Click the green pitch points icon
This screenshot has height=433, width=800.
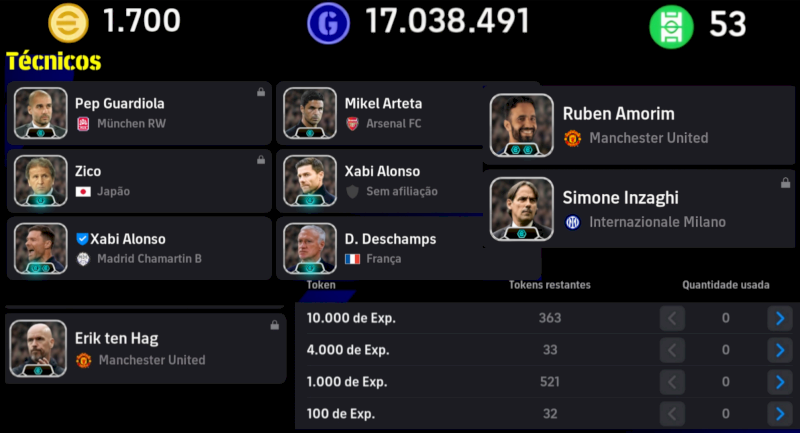pos(671,26)
